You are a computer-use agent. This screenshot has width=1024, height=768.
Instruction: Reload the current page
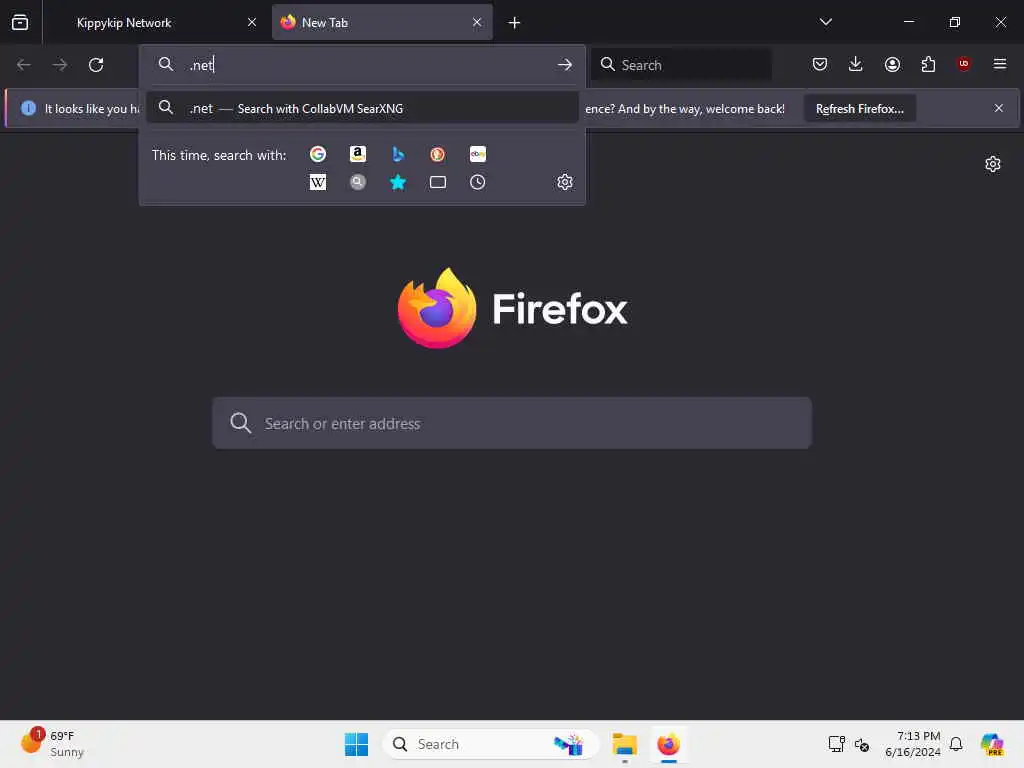(96, 65)
